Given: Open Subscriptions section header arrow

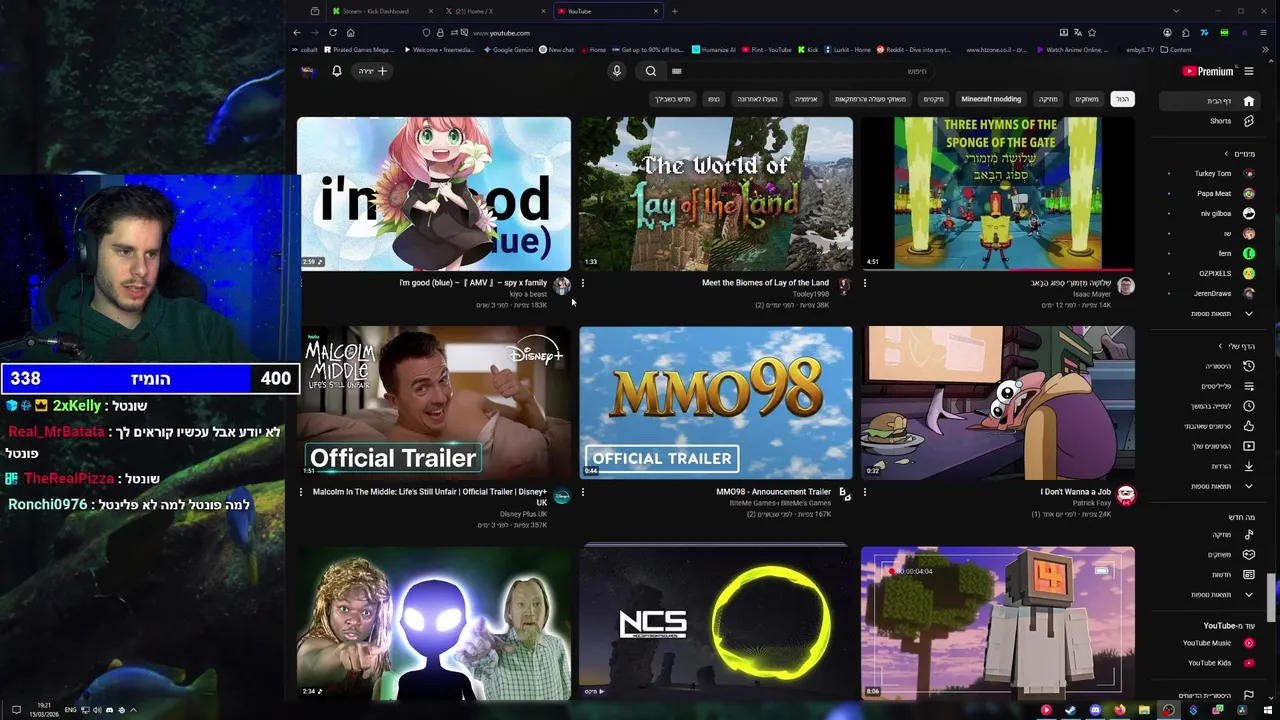Looking at the screenshot, I should pyautogui.click(x=1227, y=154).
